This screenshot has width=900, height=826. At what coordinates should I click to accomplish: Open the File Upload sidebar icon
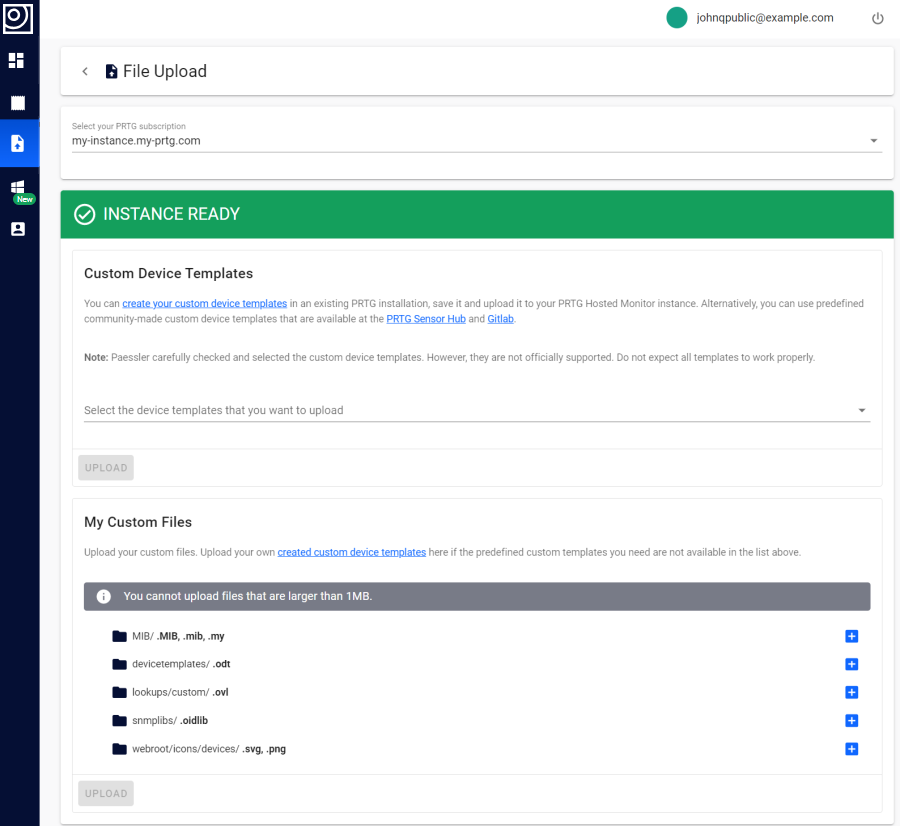coord(17,144)
